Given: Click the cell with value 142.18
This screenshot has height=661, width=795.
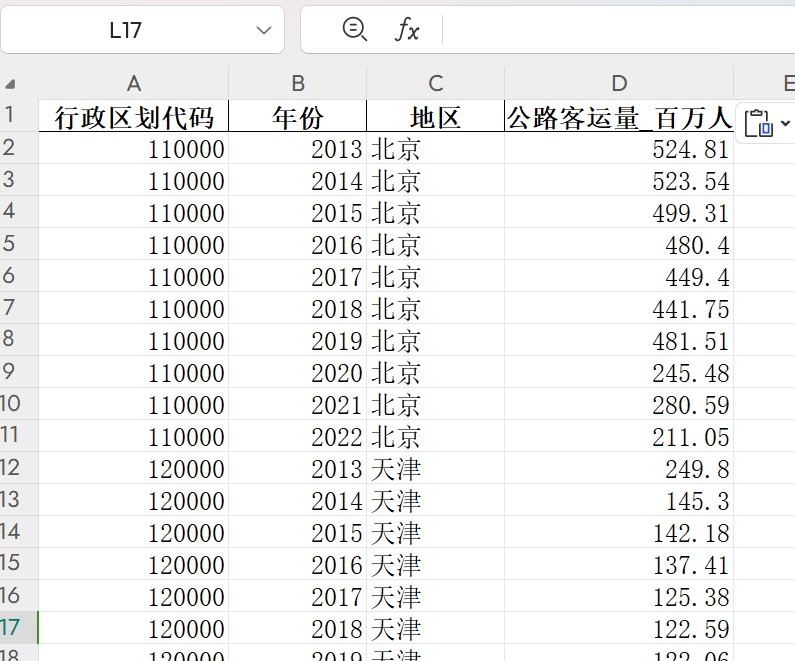Looking at the screenshot, I should click(x=619, y=532).
